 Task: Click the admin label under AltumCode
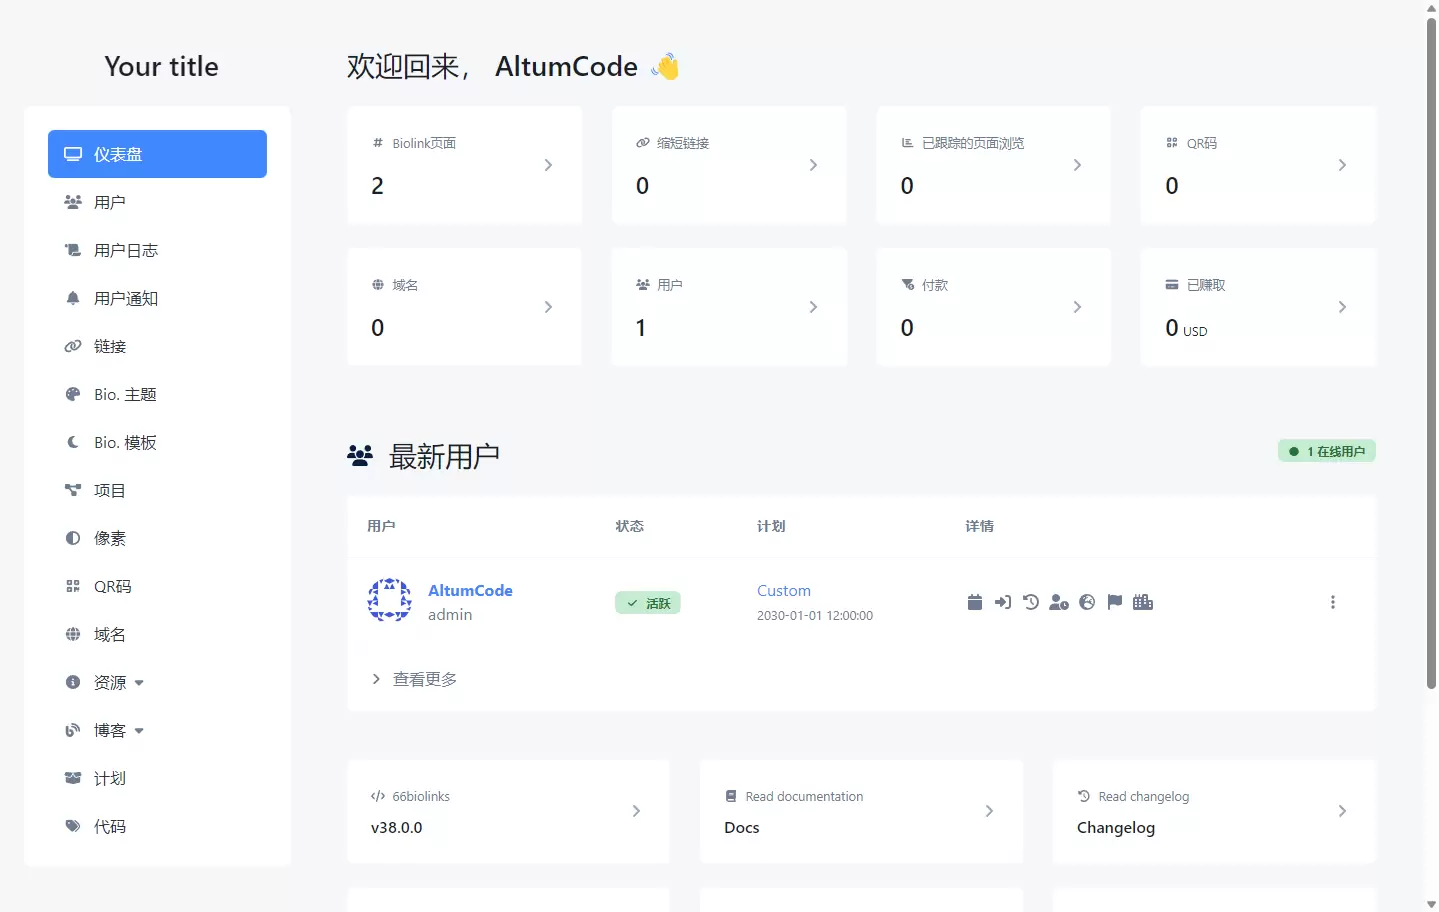tap(450, 615)
